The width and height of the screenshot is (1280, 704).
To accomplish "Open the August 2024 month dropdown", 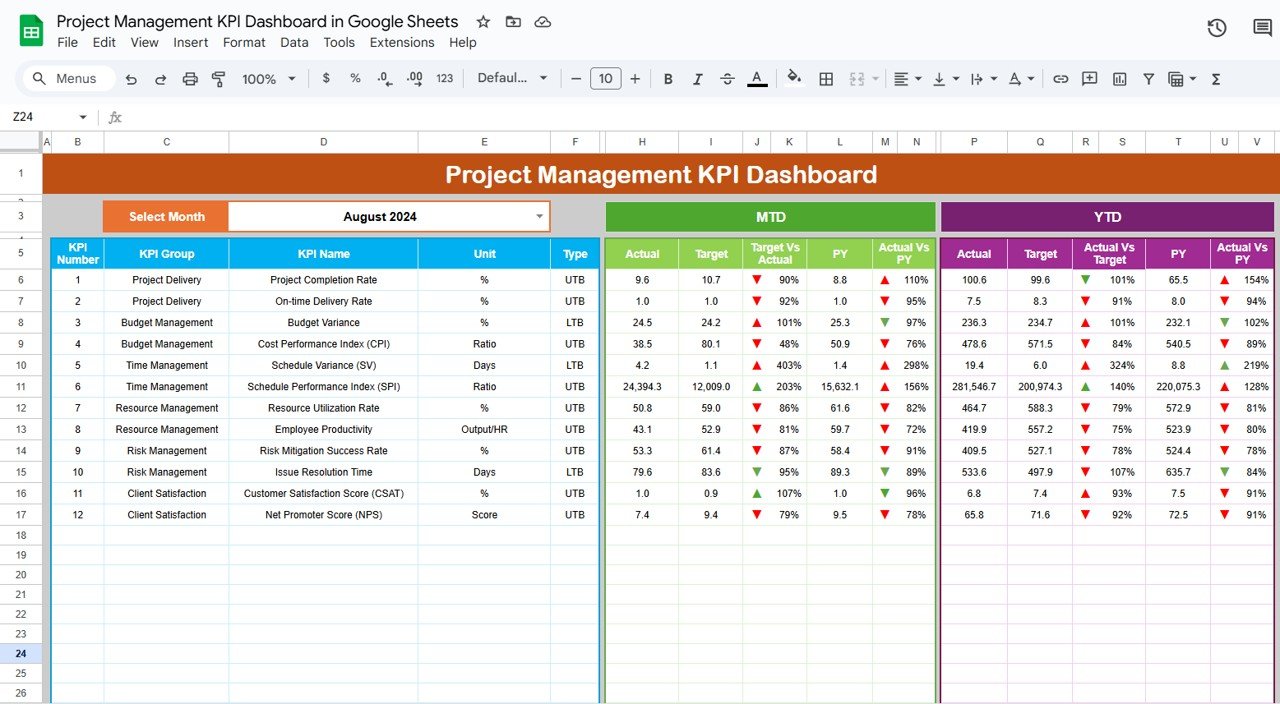I will (x=540, y=216).
